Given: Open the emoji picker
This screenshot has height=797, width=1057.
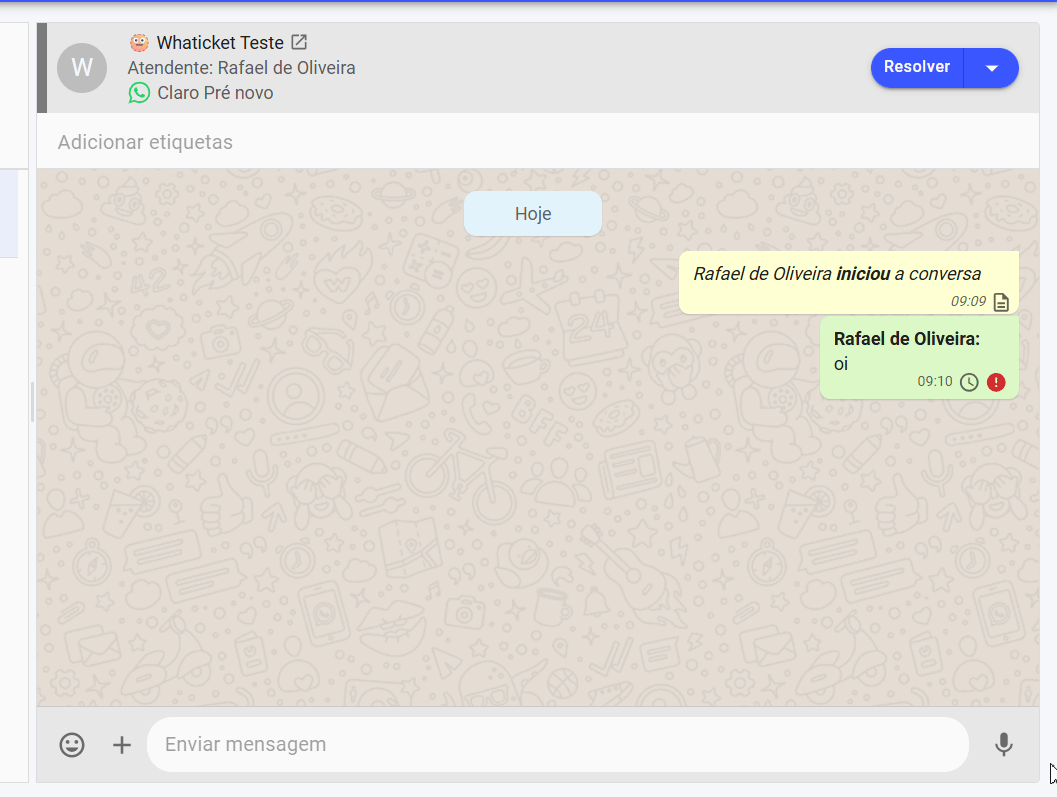Looking at the screenshot, I should [x=72, y=744].
